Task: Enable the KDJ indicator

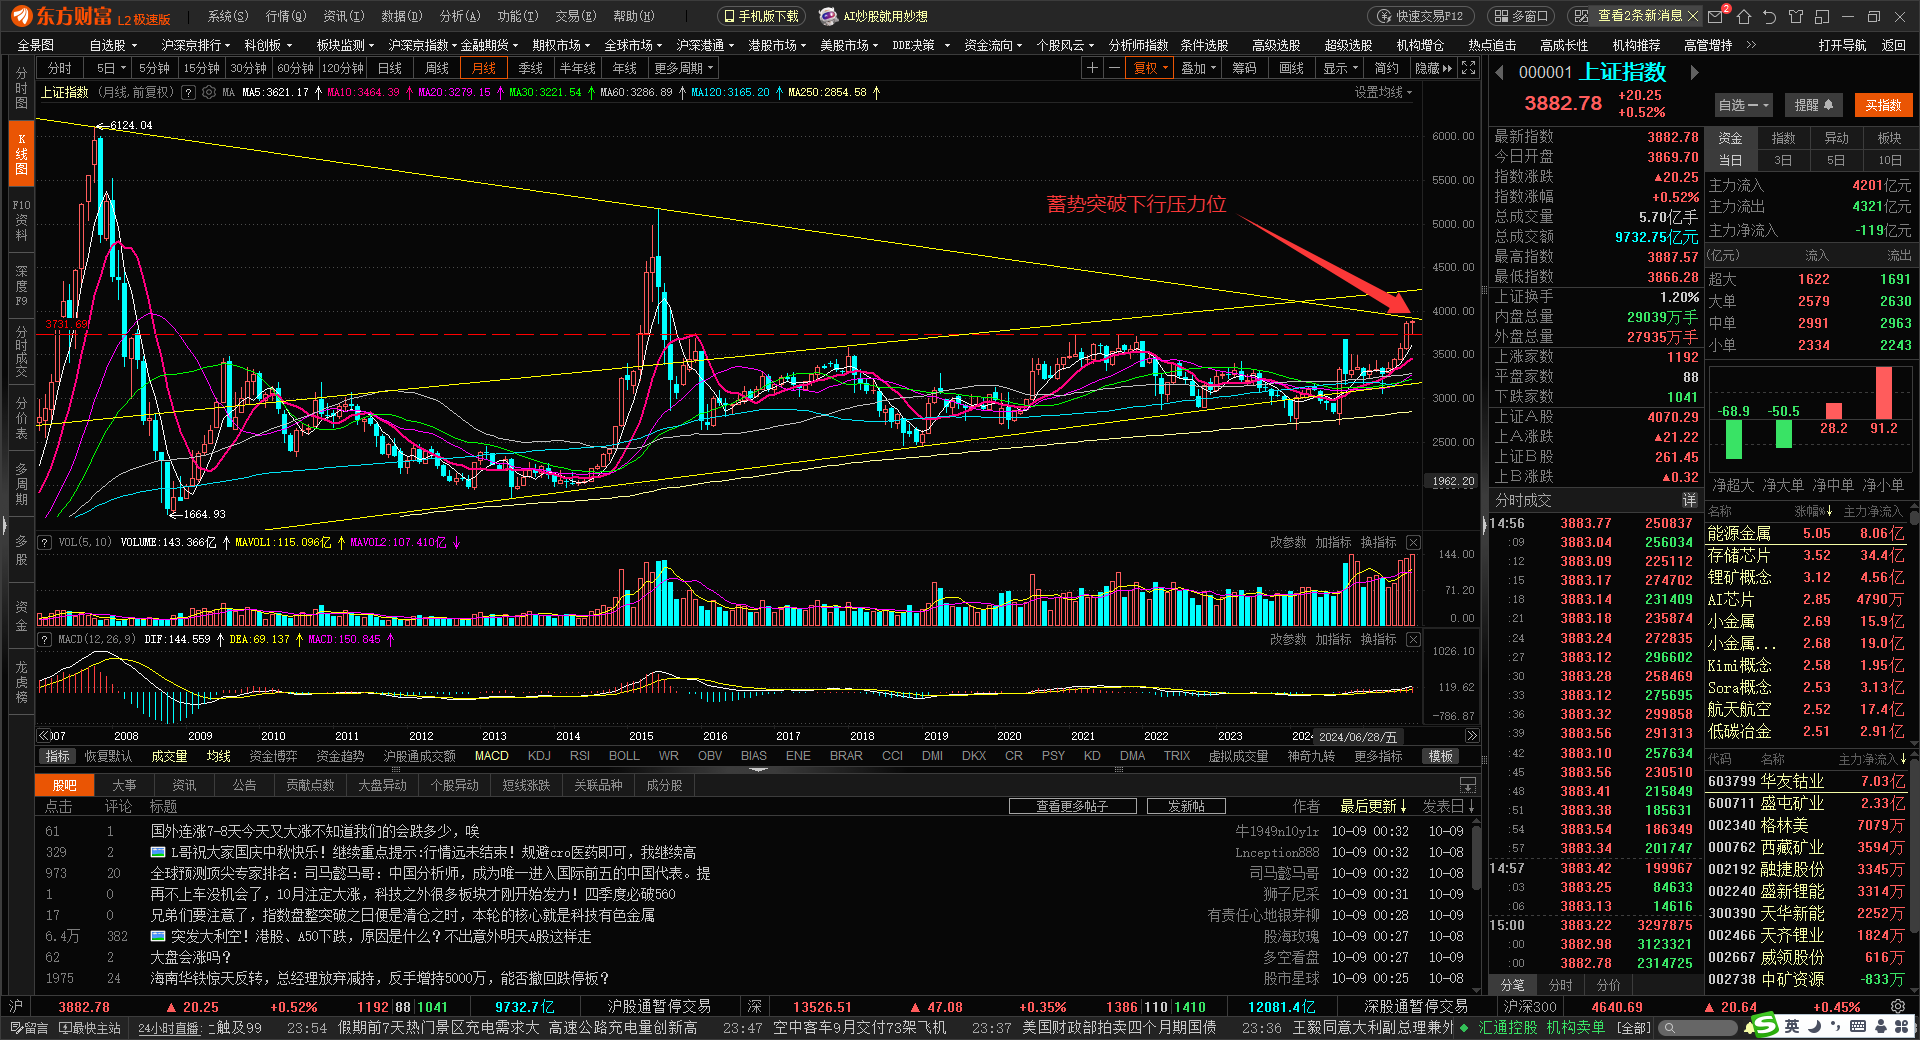Action: tap(539, 756)
